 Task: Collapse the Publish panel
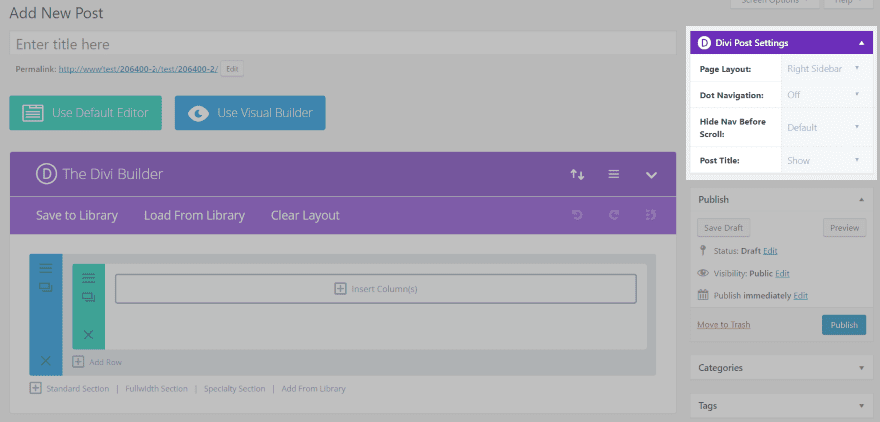coord(861,199)
